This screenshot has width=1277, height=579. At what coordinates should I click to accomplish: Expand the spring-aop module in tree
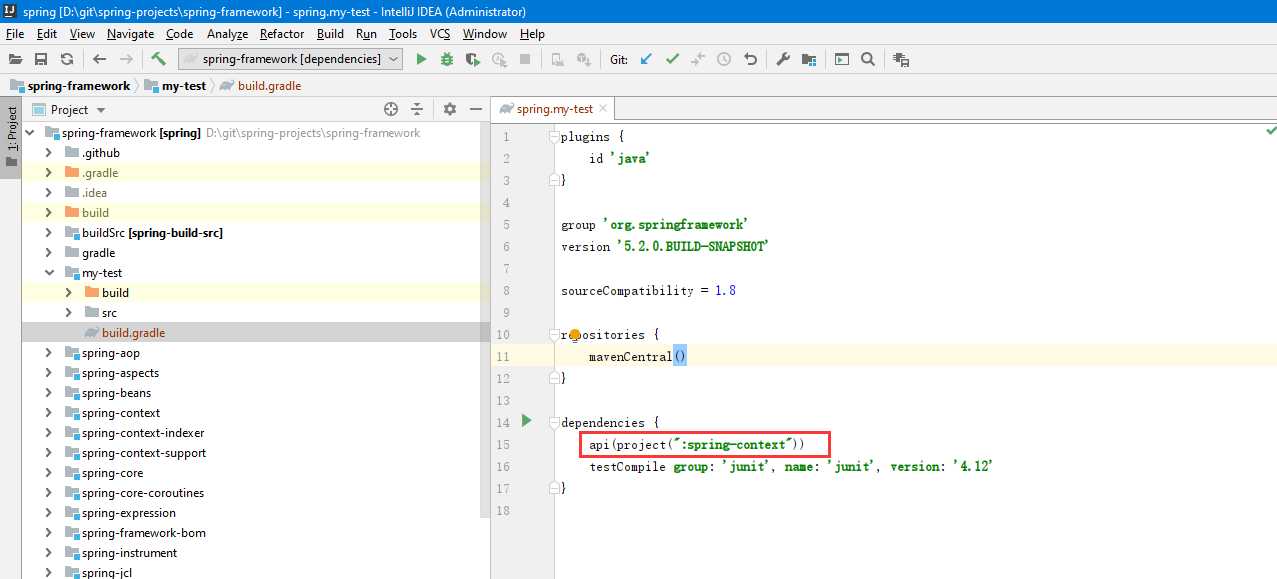coord(48,353)
